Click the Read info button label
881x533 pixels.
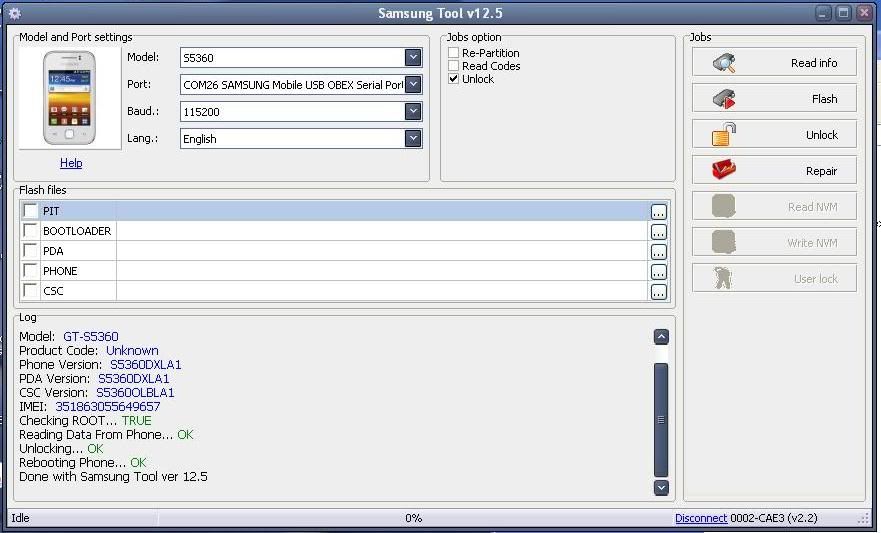814,63
